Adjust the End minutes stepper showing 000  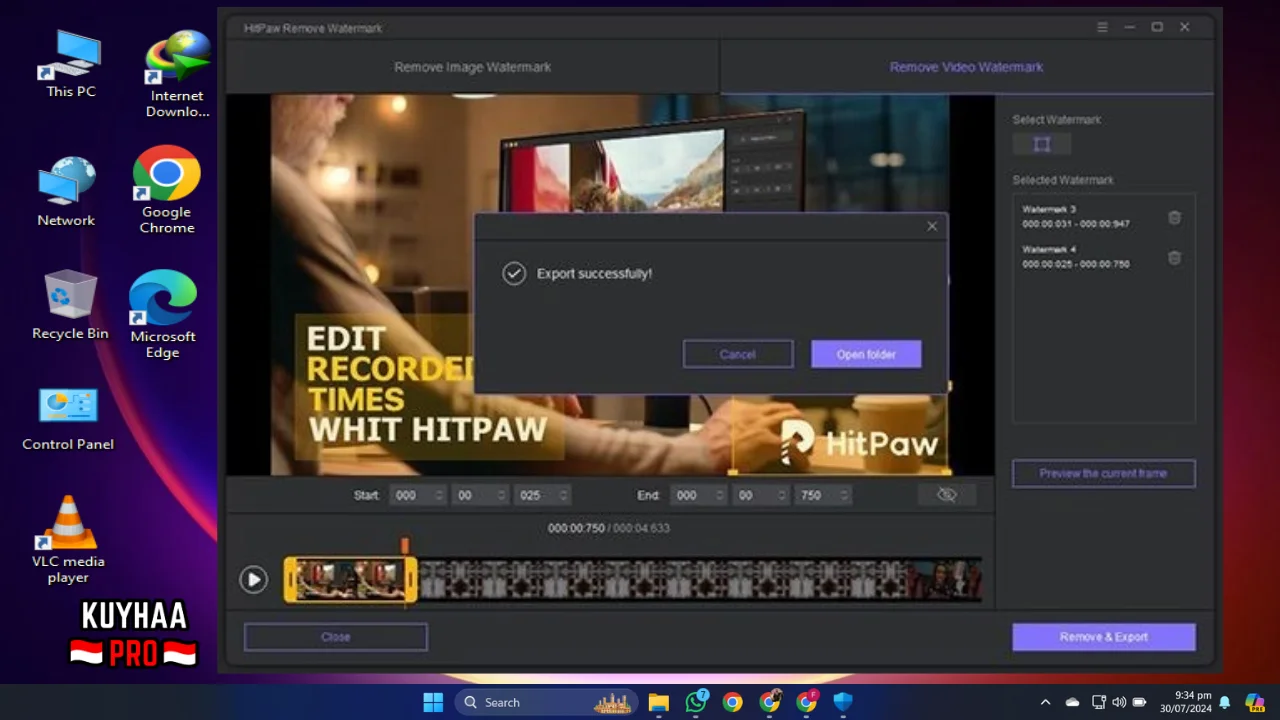point(698,495)
